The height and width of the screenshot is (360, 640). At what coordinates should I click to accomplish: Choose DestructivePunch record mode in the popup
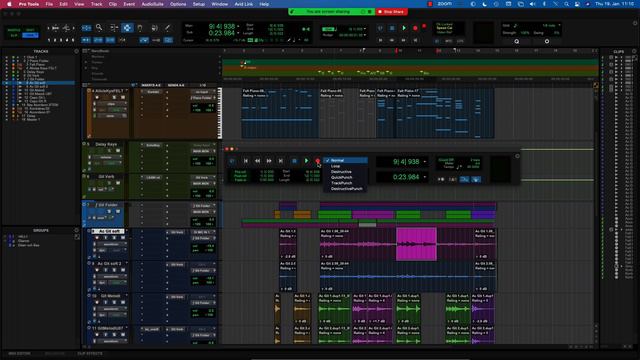point(345,189)
